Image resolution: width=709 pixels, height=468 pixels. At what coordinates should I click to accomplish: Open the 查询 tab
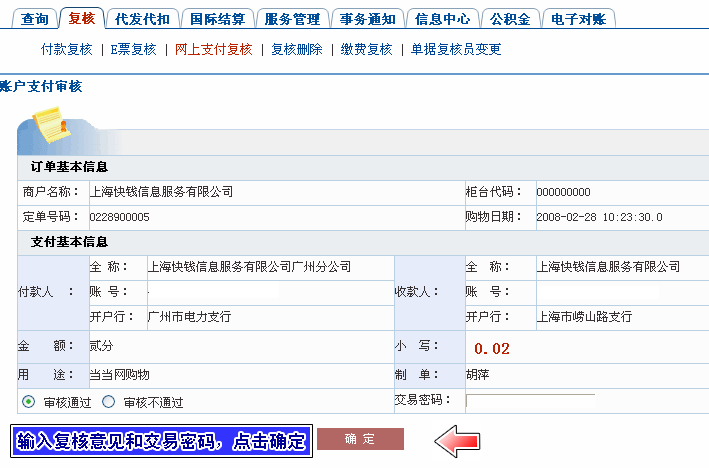pos(35,19)
